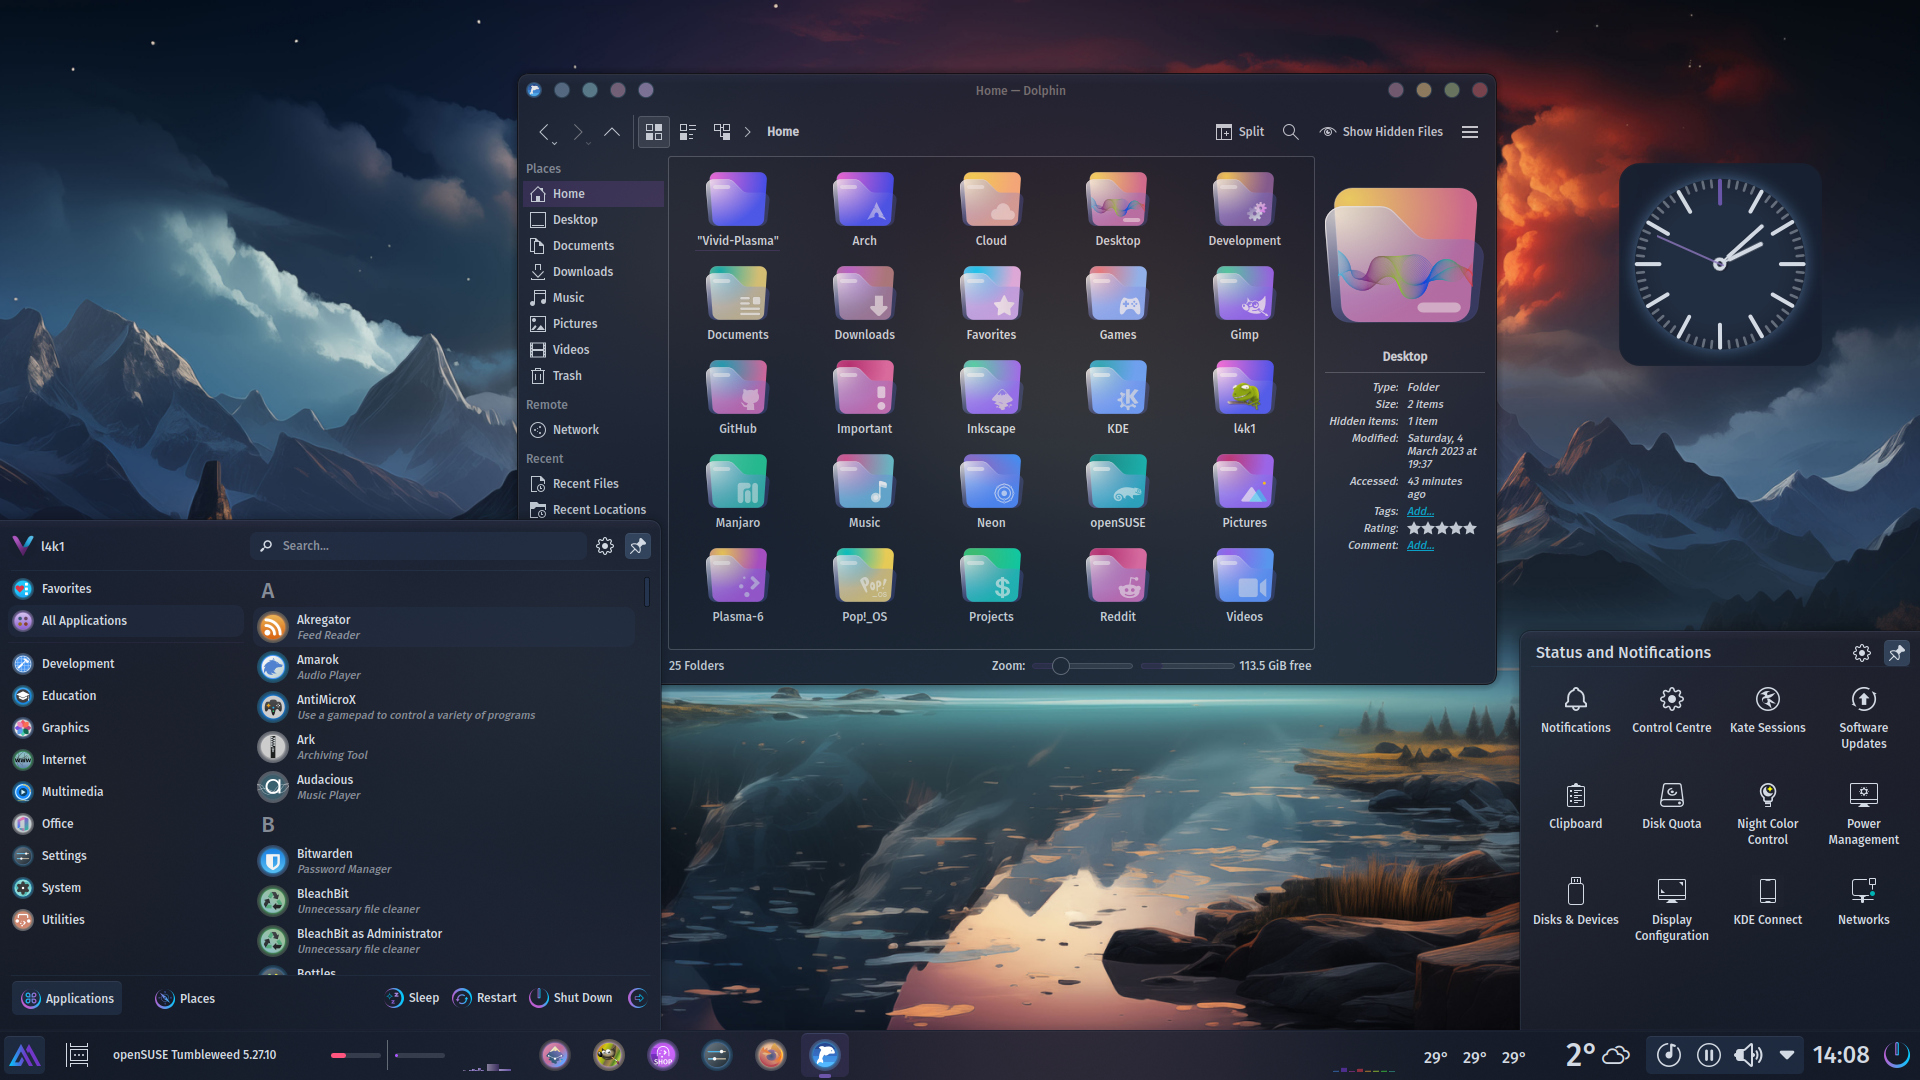The width and height of the screenshot is (1920, 1080).
Task: Open launcher settings gear icon
Action: [x=605, y=546]
